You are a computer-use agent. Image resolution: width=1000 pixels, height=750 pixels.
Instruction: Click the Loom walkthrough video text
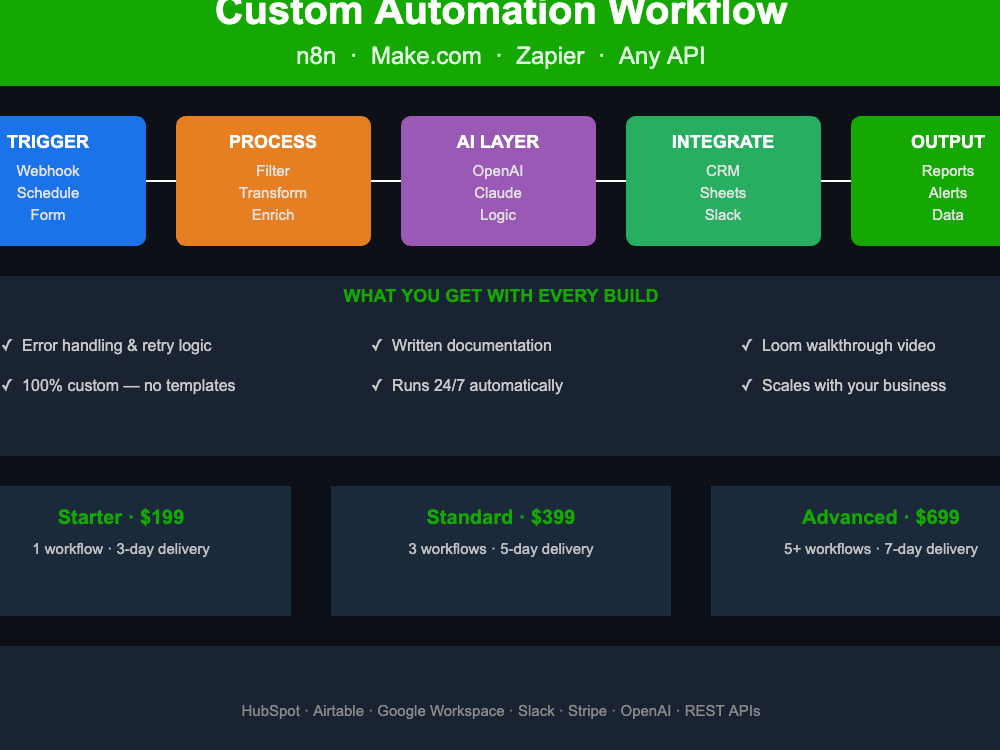pos(849,346)
